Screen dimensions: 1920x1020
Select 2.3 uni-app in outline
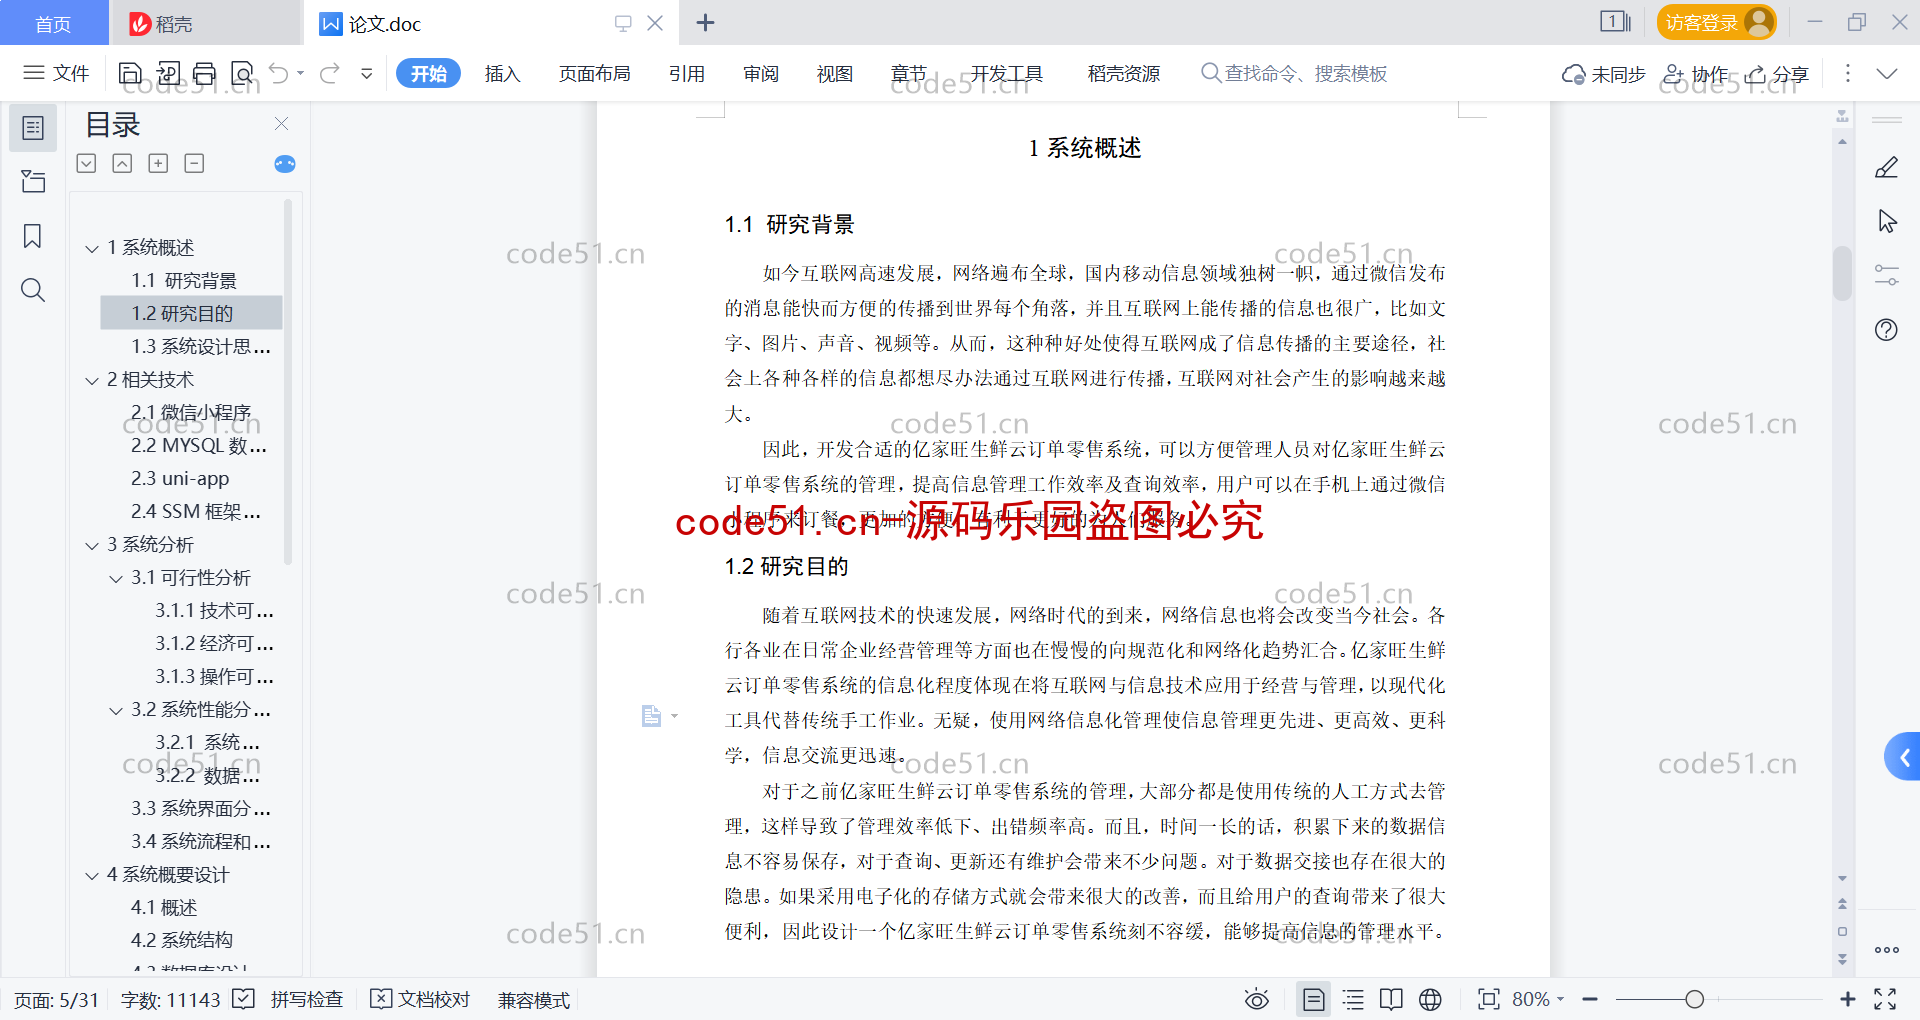180,478
